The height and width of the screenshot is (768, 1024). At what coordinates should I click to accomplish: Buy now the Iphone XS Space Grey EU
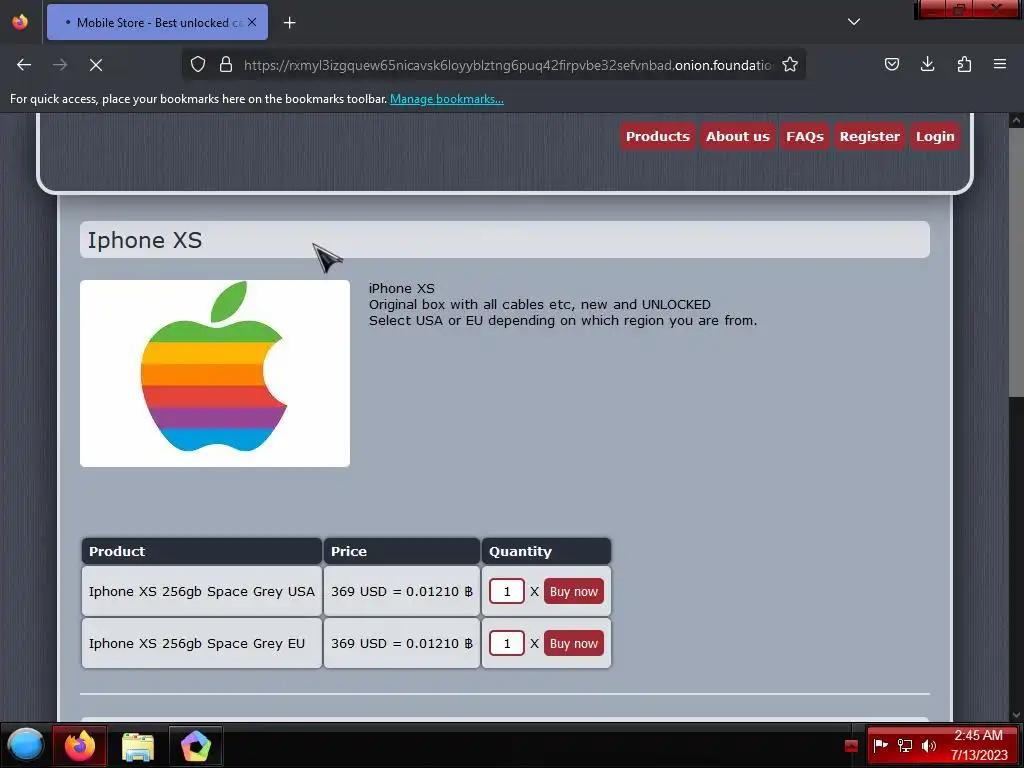tap(574, 644)
